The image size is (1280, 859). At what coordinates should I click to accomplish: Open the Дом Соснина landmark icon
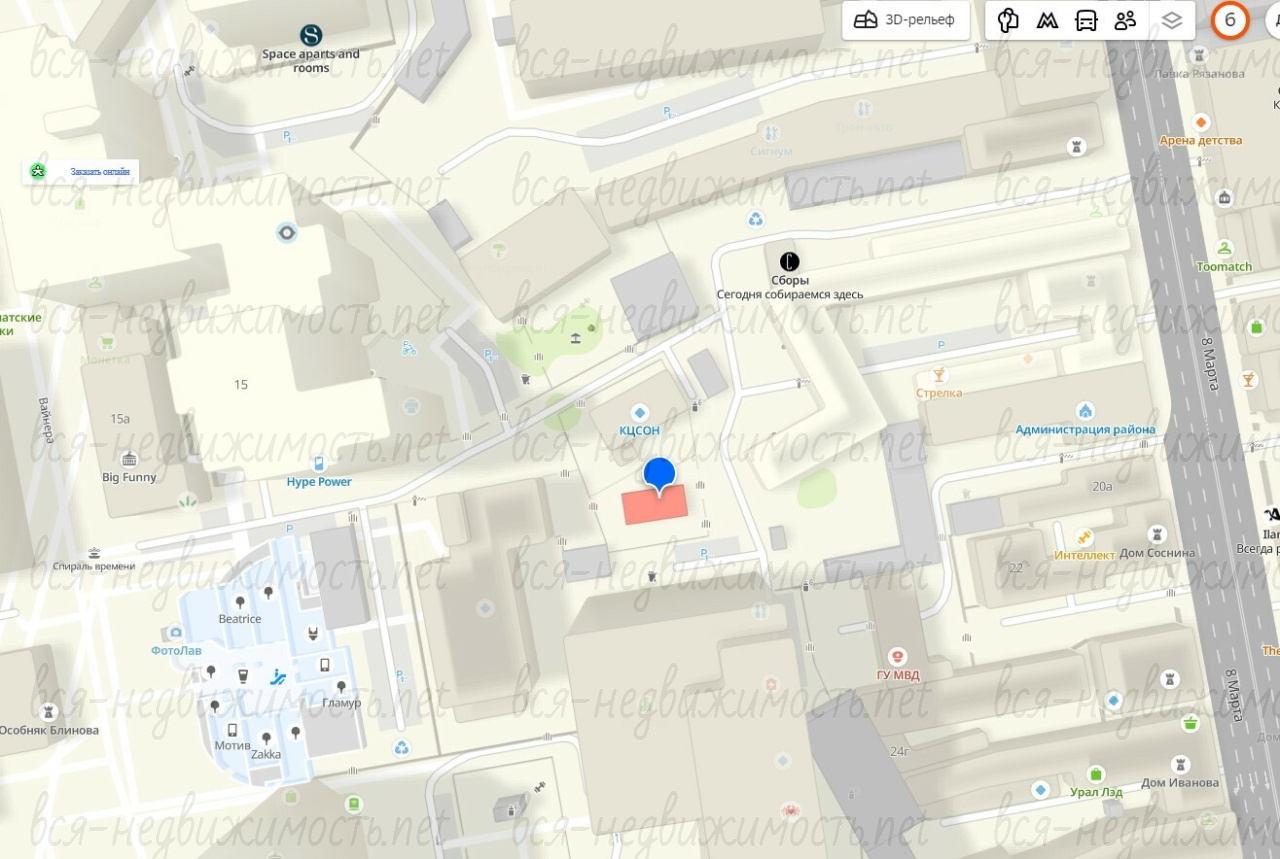(1159, 535)
